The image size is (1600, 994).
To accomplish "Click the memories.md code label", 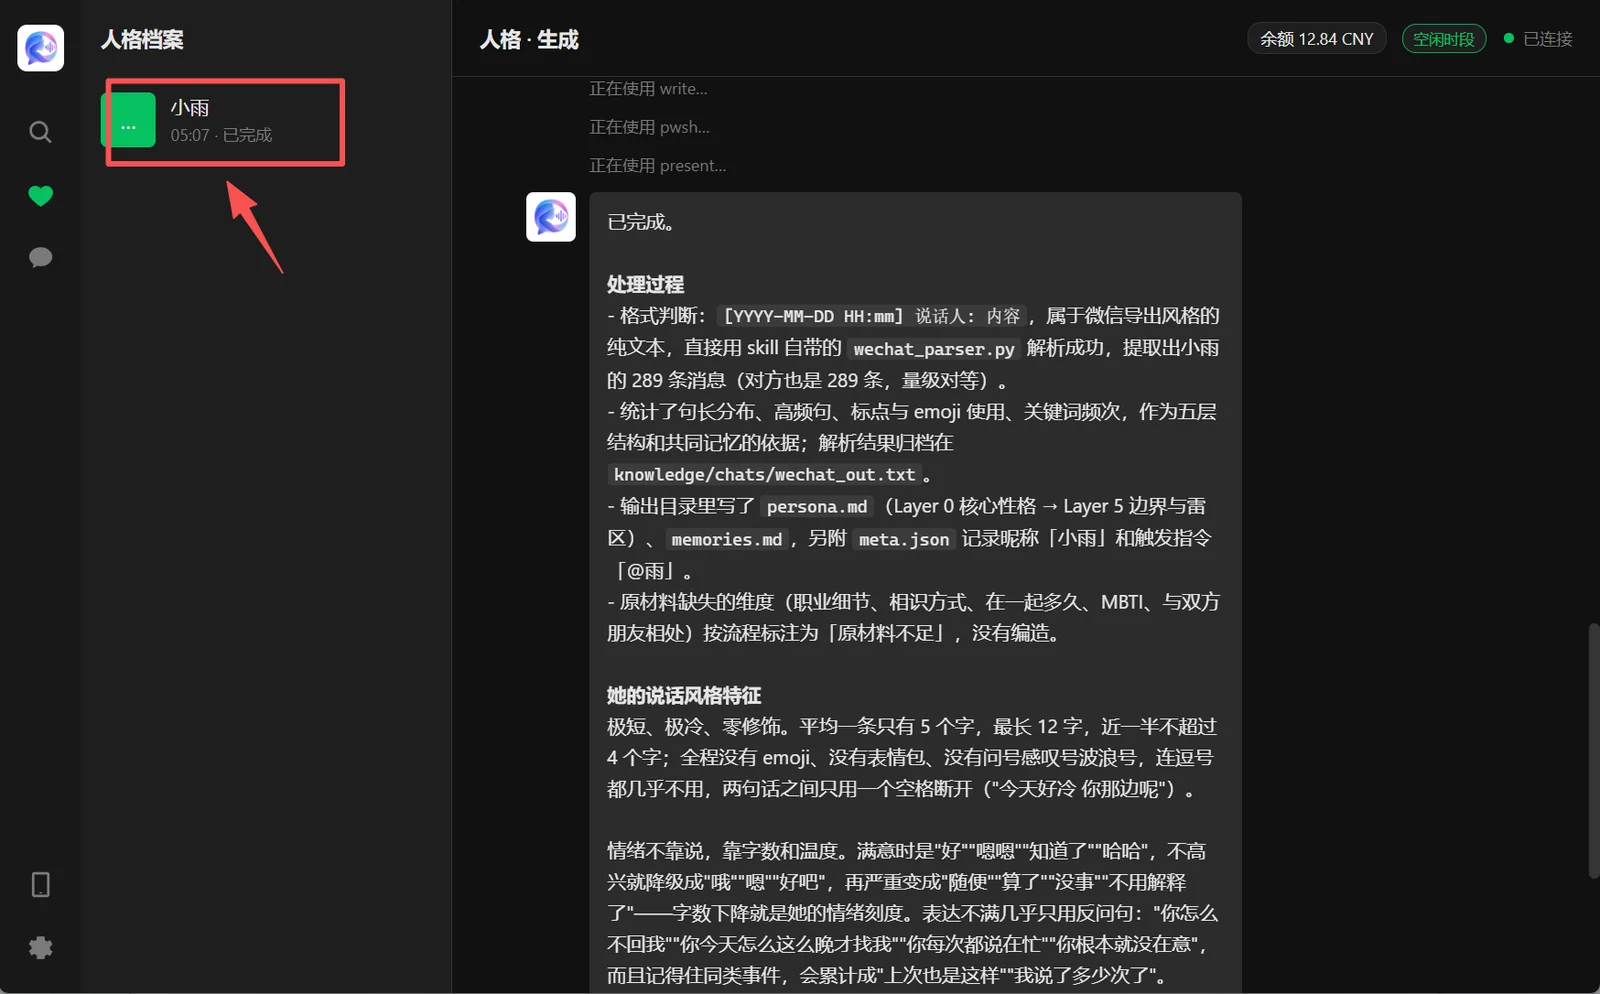I will [x=727, y=540].
